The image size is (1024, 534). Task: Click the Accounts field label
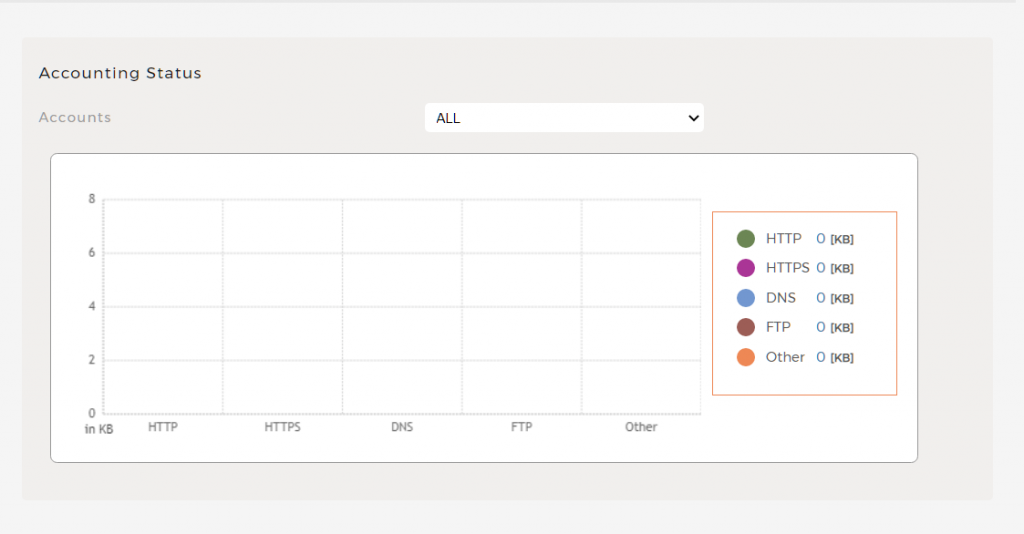click(75, 118)
